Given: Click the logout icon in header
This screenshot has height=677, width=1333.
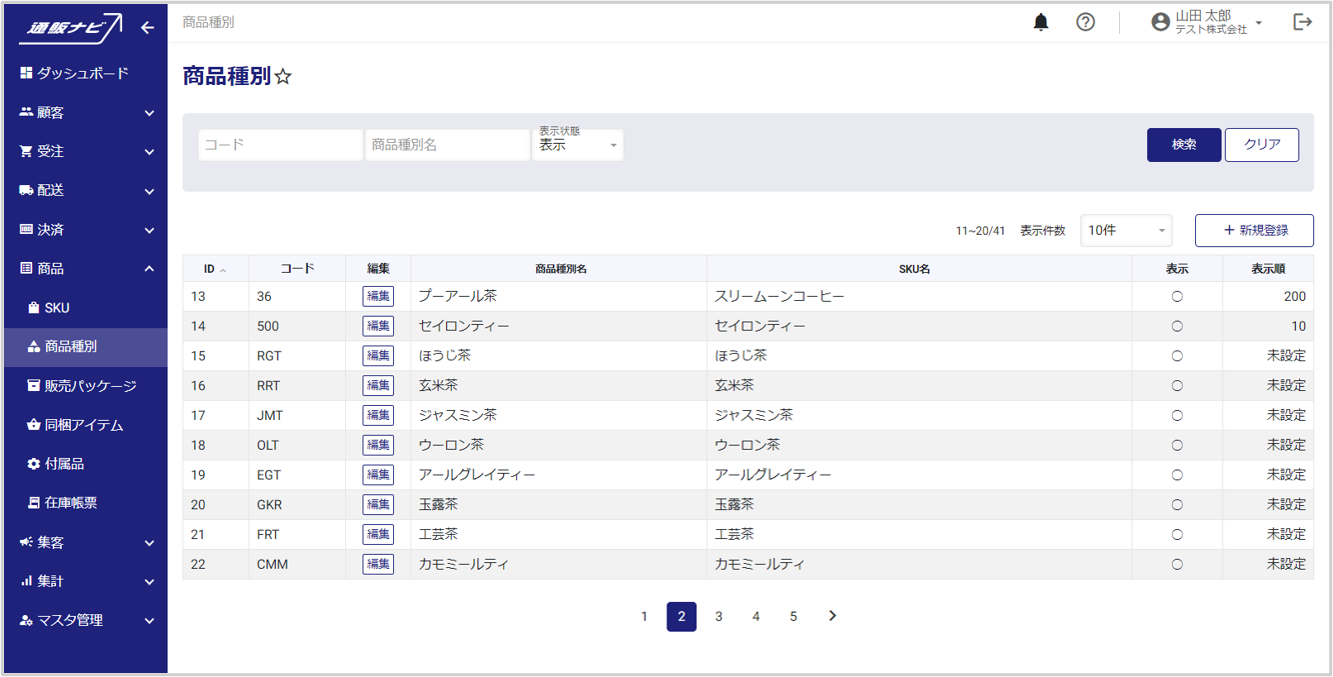Looking at the screenshot, I should [x=1302, y=22].
